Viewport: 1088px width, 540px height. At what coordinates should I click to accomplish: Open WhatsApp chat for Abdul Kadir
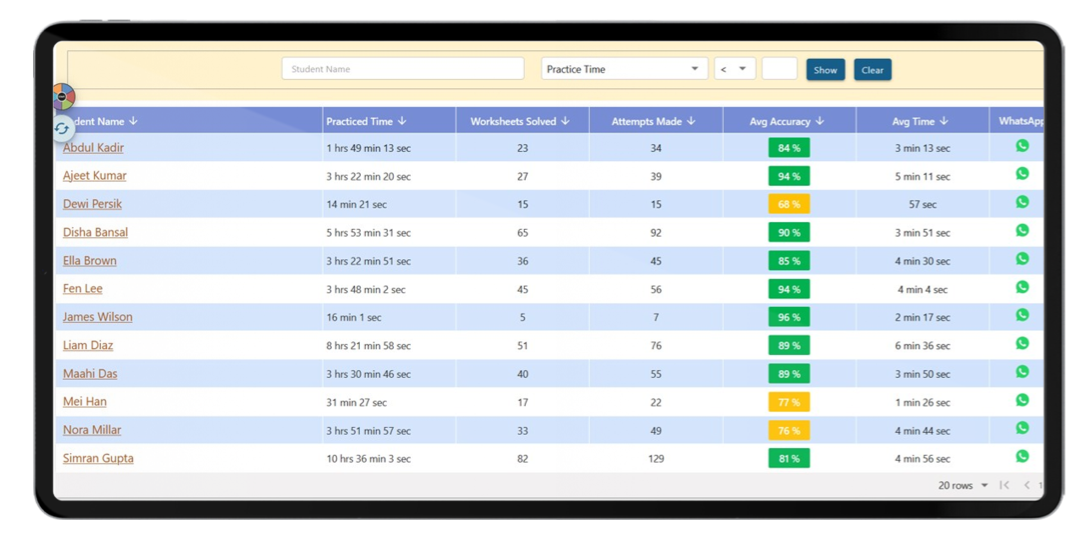[x=1021, y=146]
